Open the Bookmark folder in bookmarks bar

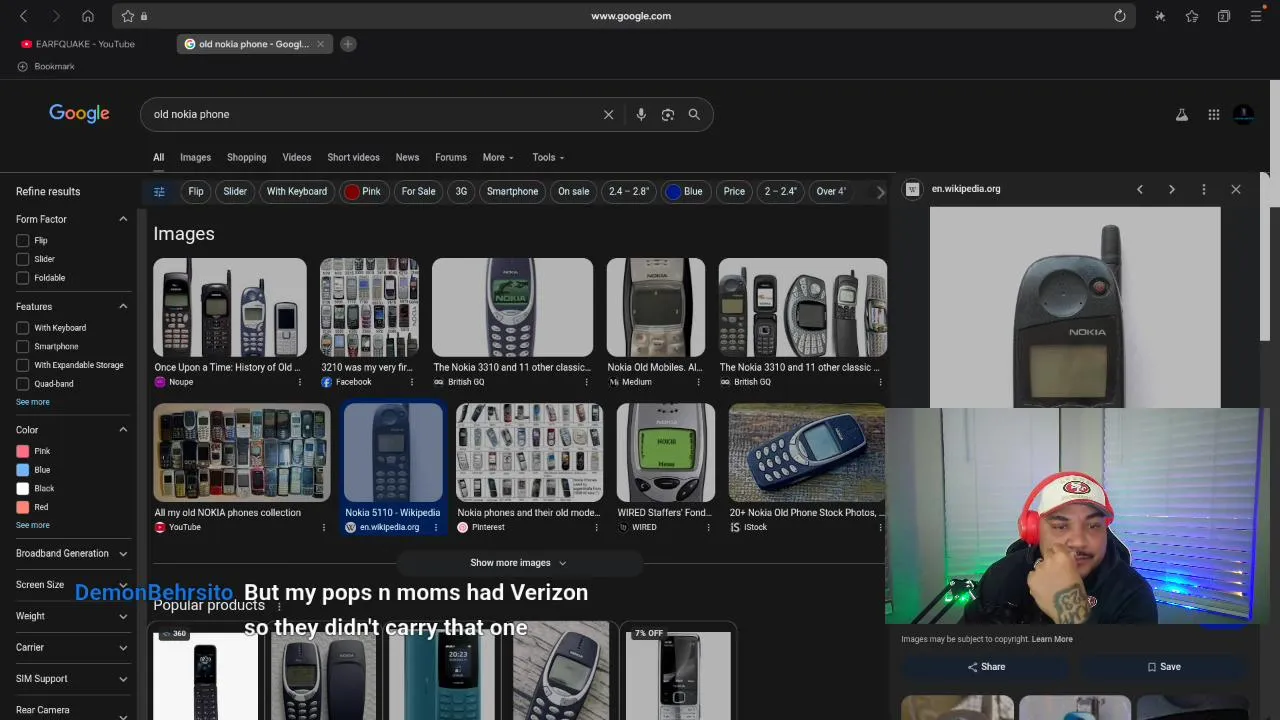tap(46, 66)
